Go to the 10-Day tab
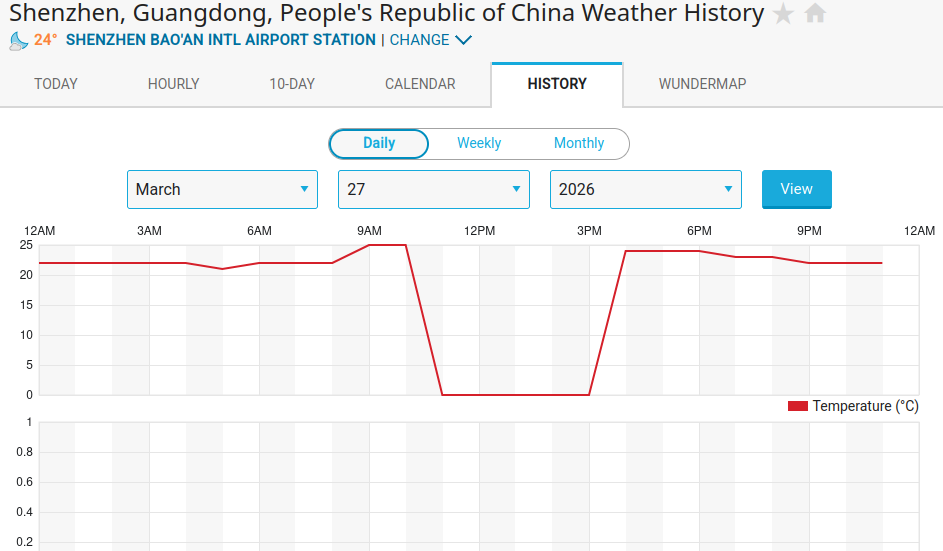Screen dimensions: 943x551 292,84
